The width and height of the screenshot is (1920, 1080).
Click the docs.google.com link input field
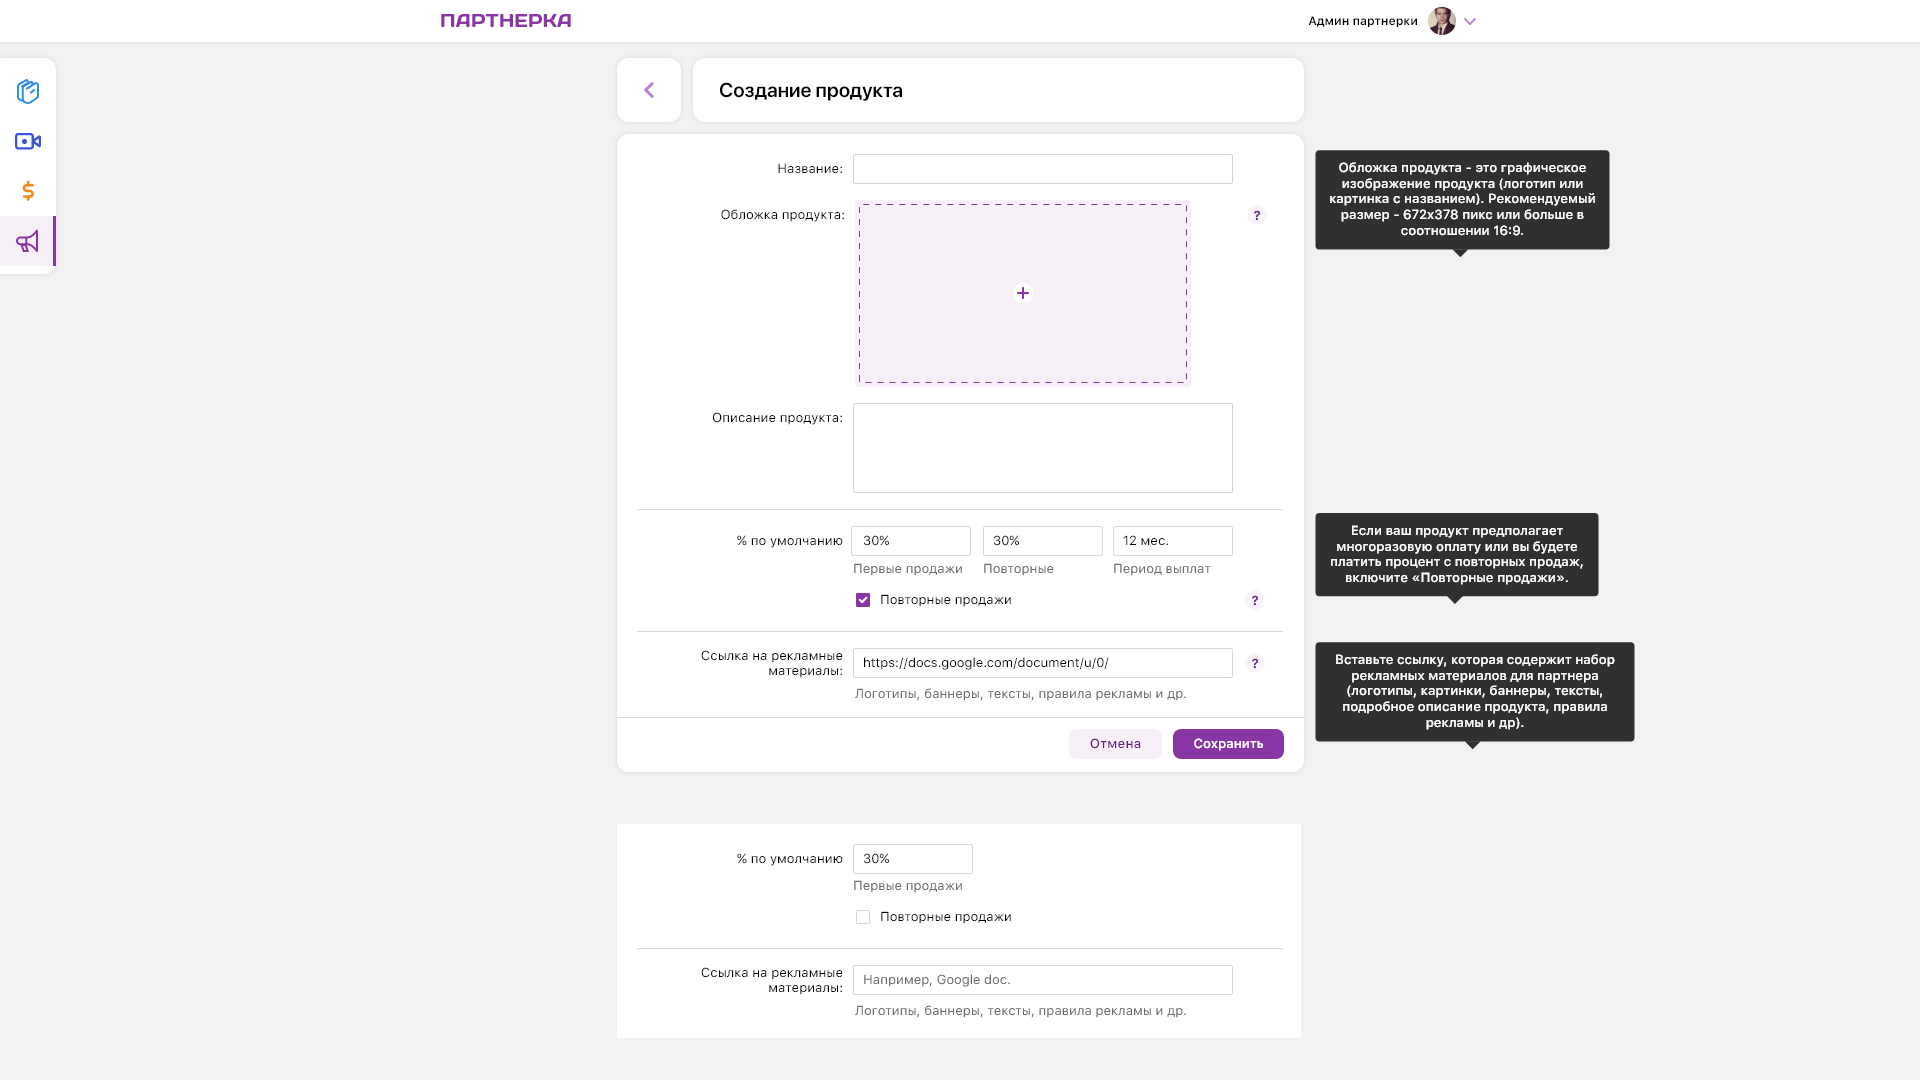[x=1042, y=663]
